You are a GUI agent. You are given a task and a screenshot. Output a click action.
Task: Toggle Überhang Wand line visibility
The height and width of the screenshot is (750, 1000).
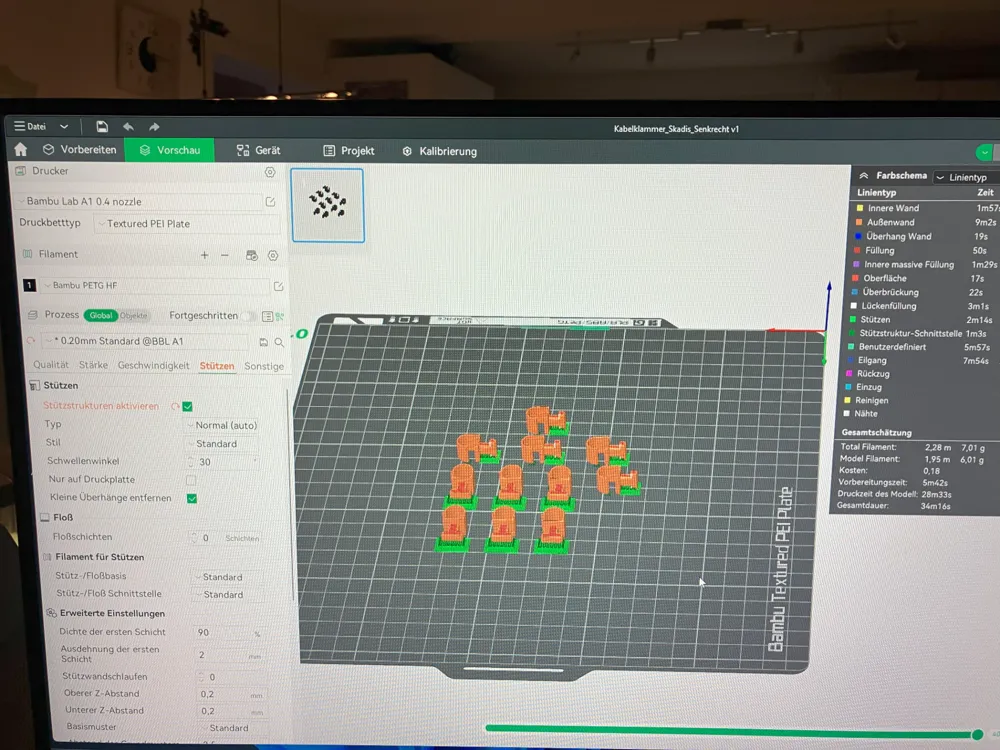tap(858, 236)
